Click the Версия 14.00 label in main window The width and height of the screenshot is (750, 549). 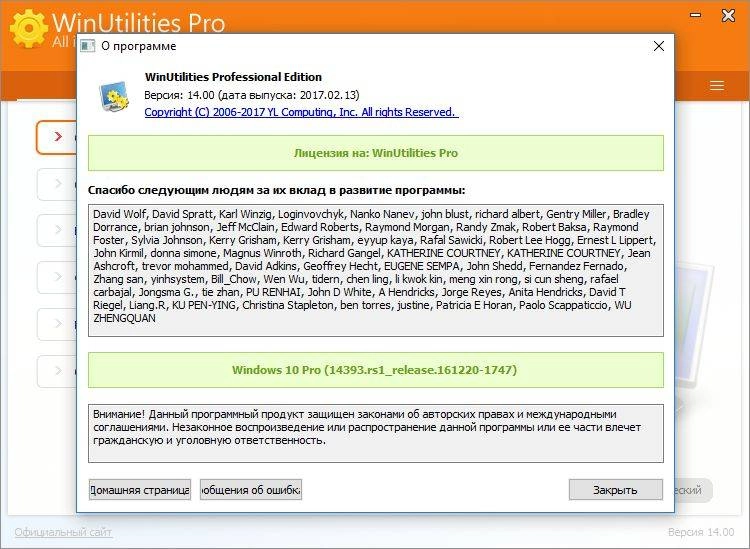click(701, 532)
